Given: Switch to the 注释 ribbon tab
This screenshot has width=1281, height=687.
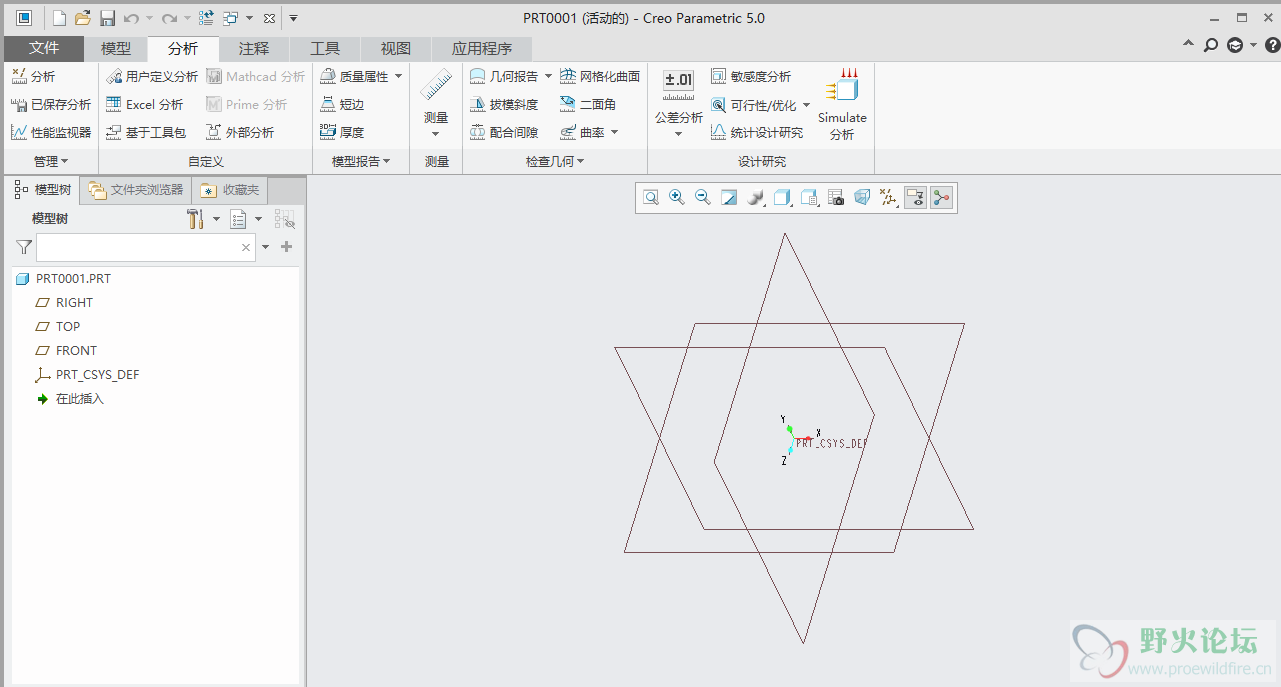Looking at the screenshot, I should tap(254, 48).
